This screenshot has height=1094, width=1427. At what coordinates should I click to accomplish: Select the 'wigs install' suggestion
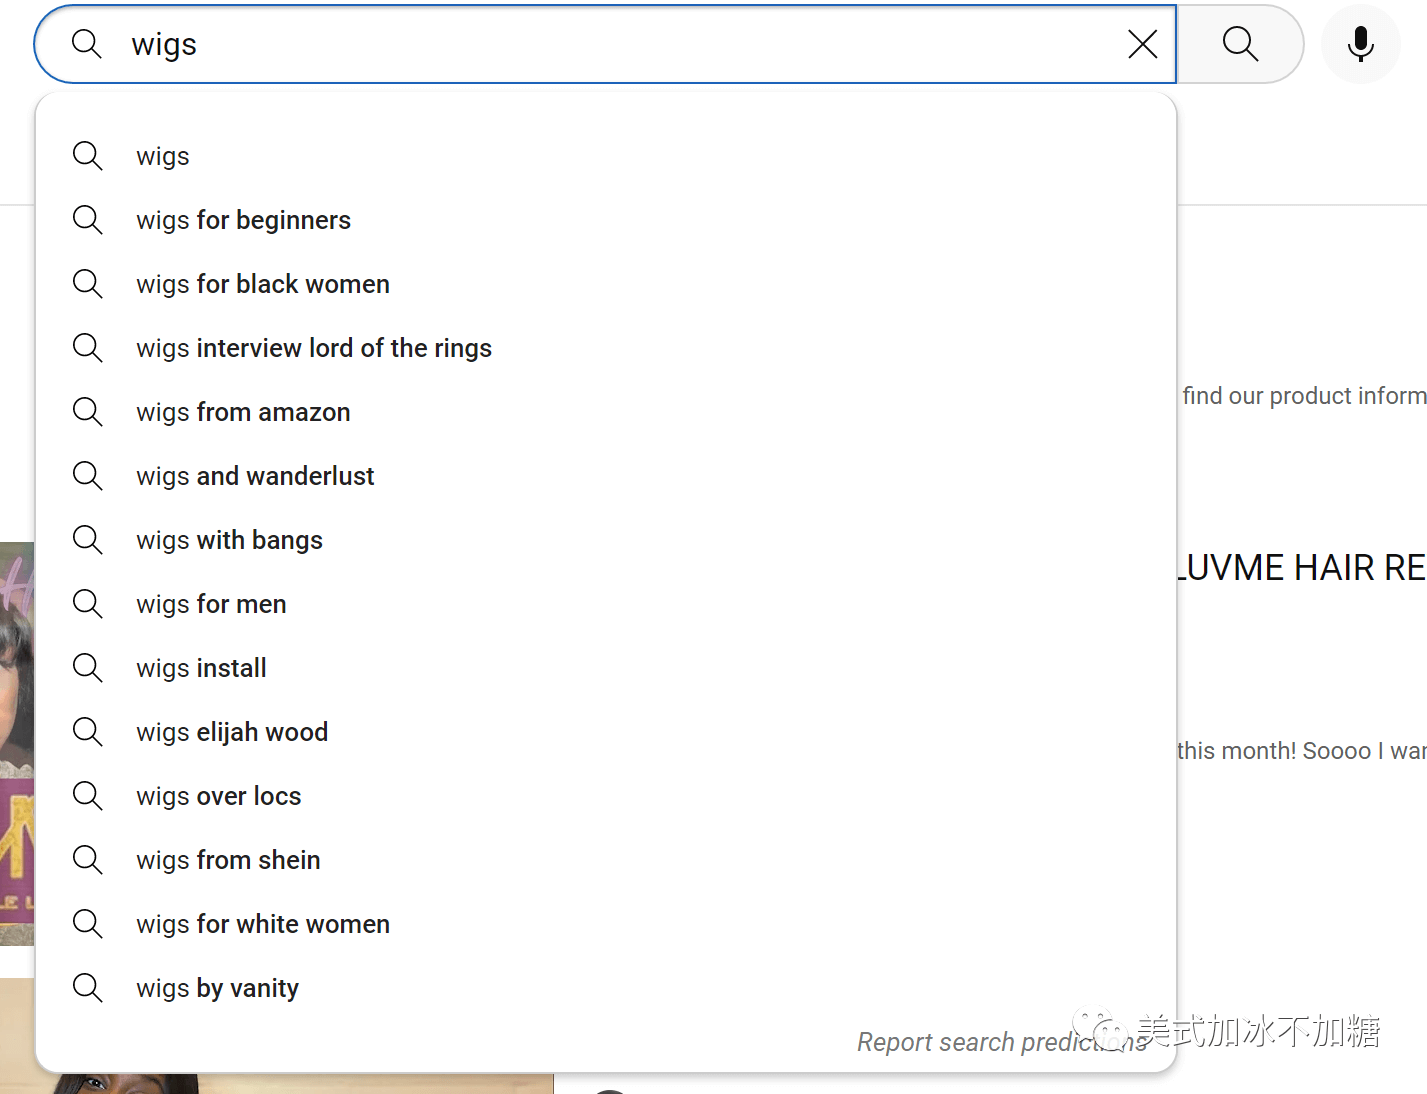tap(201, 668)
